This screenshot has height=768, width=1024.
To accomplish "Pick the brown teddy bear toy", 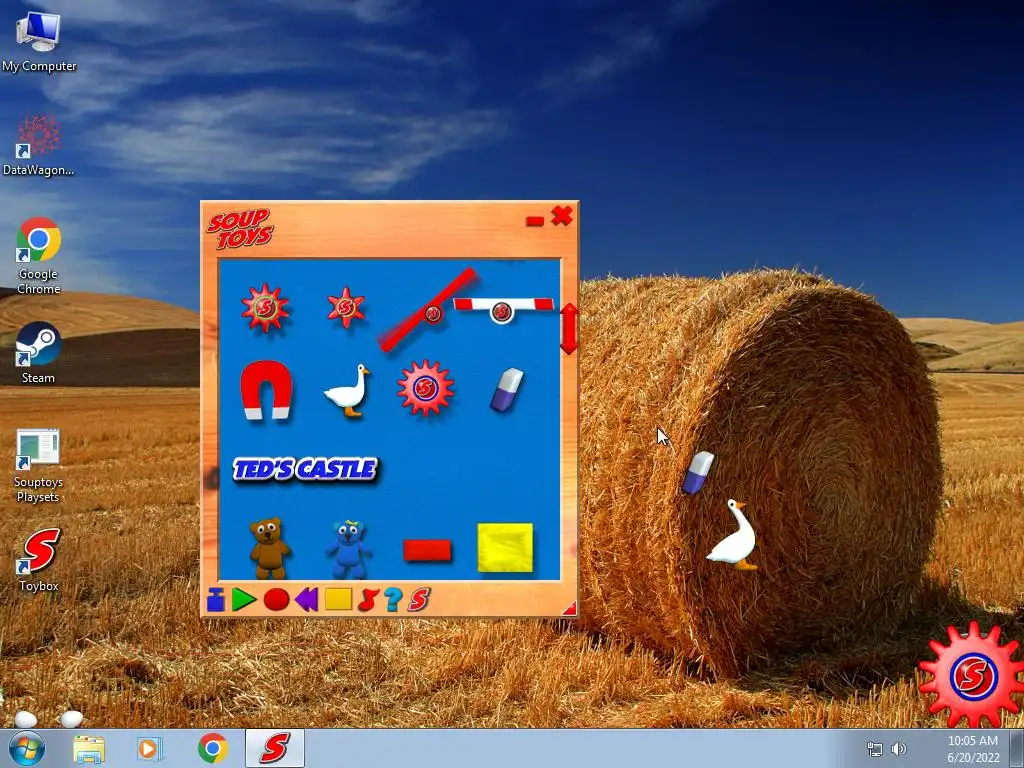I will tap(269, 548).
